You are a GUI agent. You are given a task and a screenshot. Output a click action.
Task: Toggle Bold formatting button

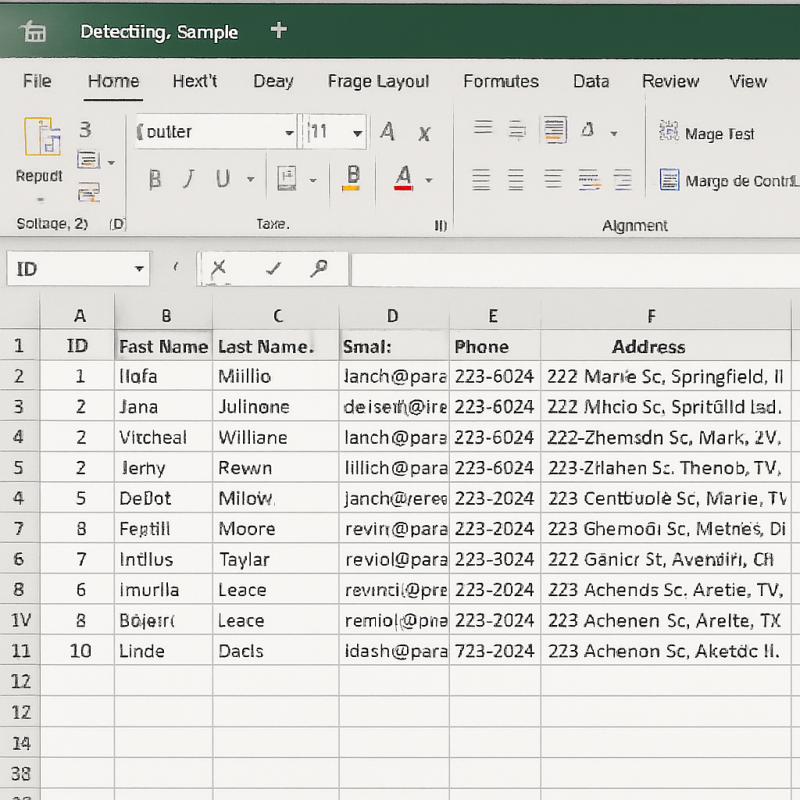155,179
